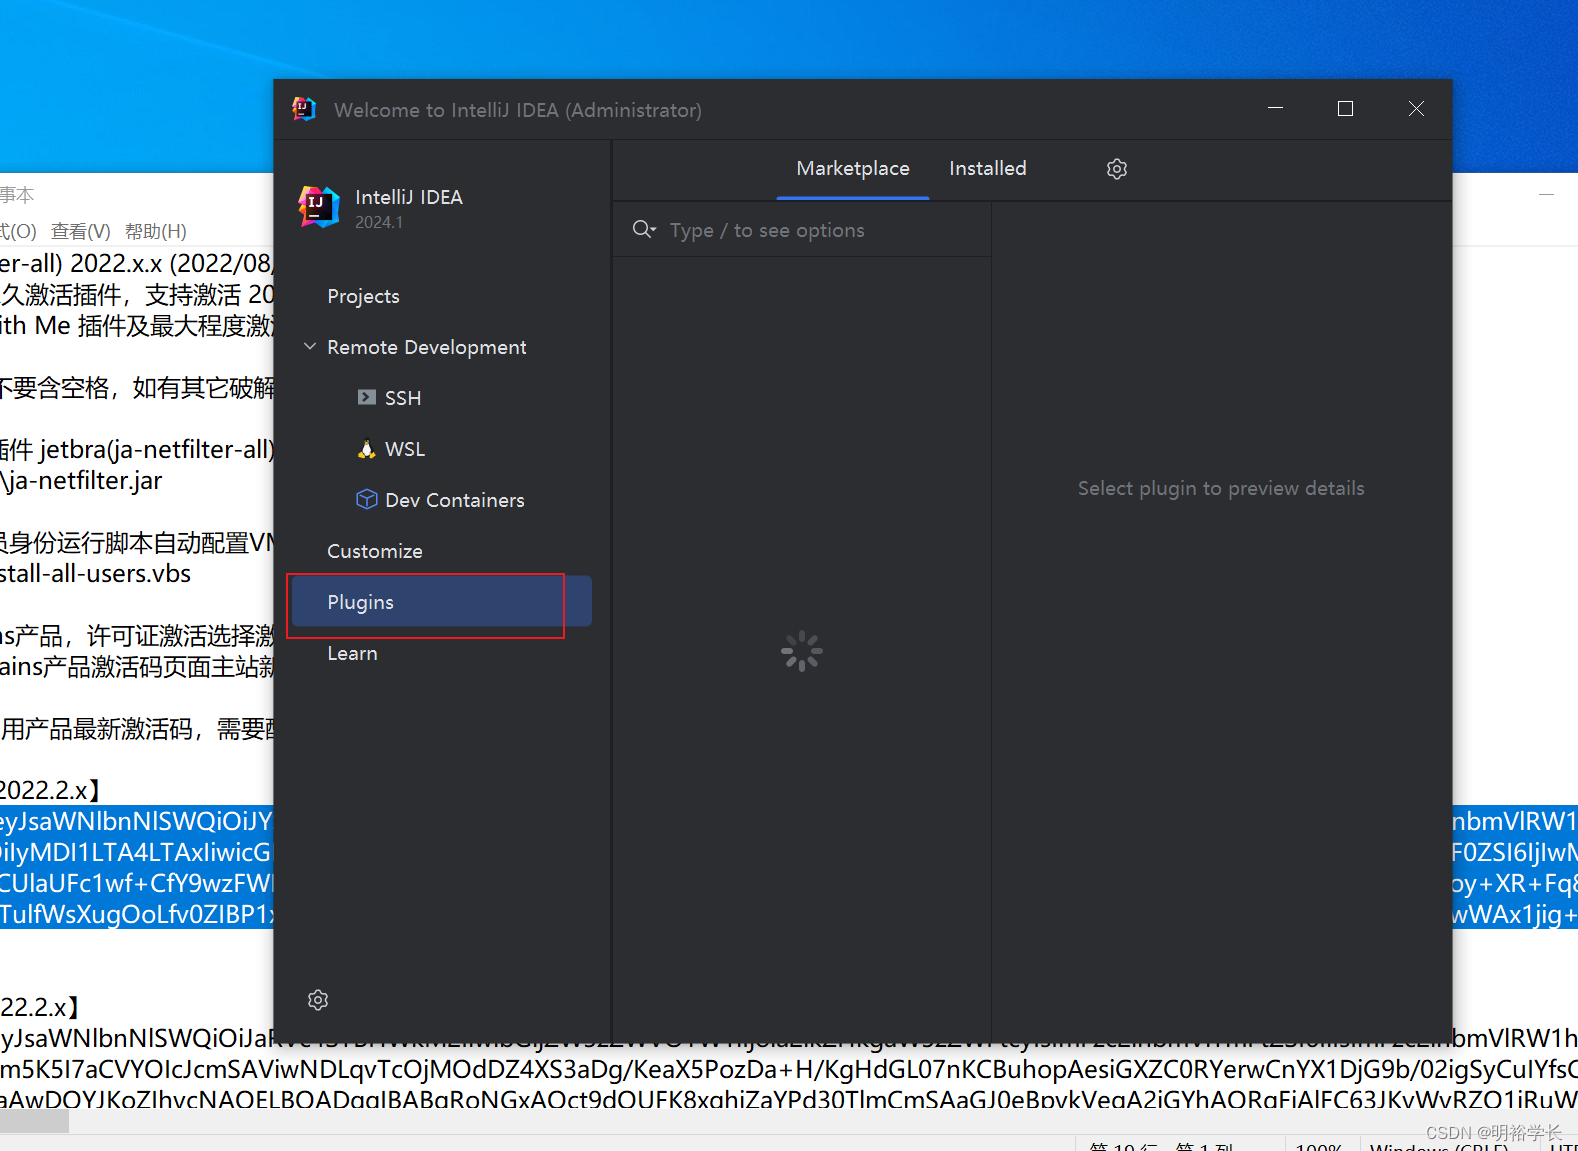Open the Customize page

click(x=375, y=551)
